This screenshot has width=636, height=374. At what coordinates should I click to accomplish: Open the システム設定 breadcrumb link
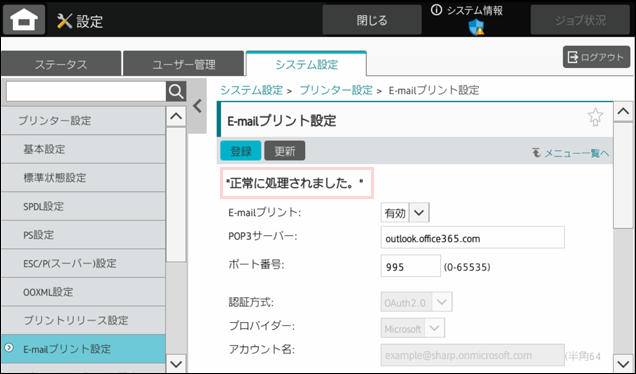point(251,90)
